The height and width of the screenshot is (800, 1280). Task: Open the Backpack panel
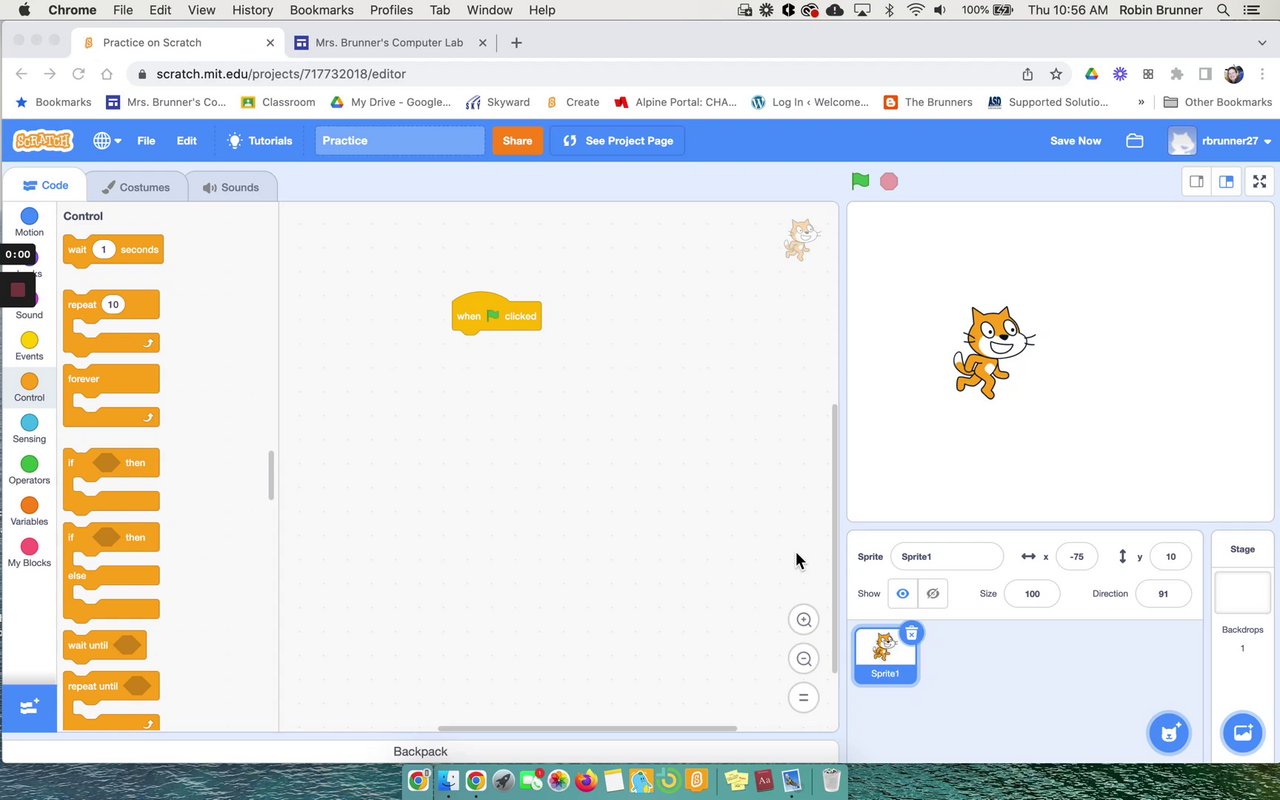pos(420,752)
